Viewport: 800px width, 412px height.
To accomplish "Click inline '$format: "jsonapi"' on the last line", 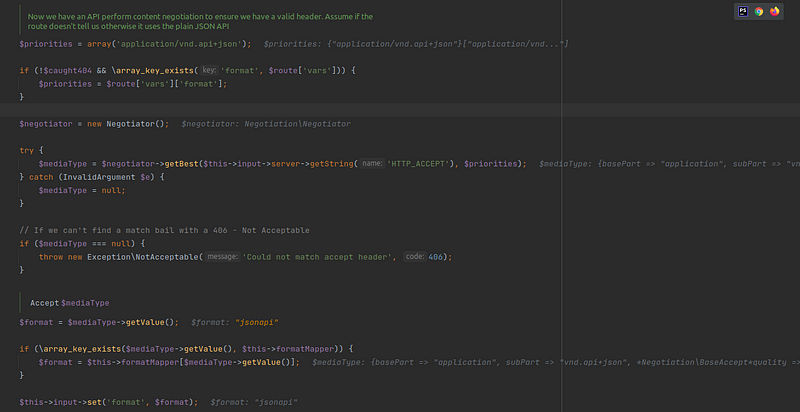I will [x=254, y=402].
